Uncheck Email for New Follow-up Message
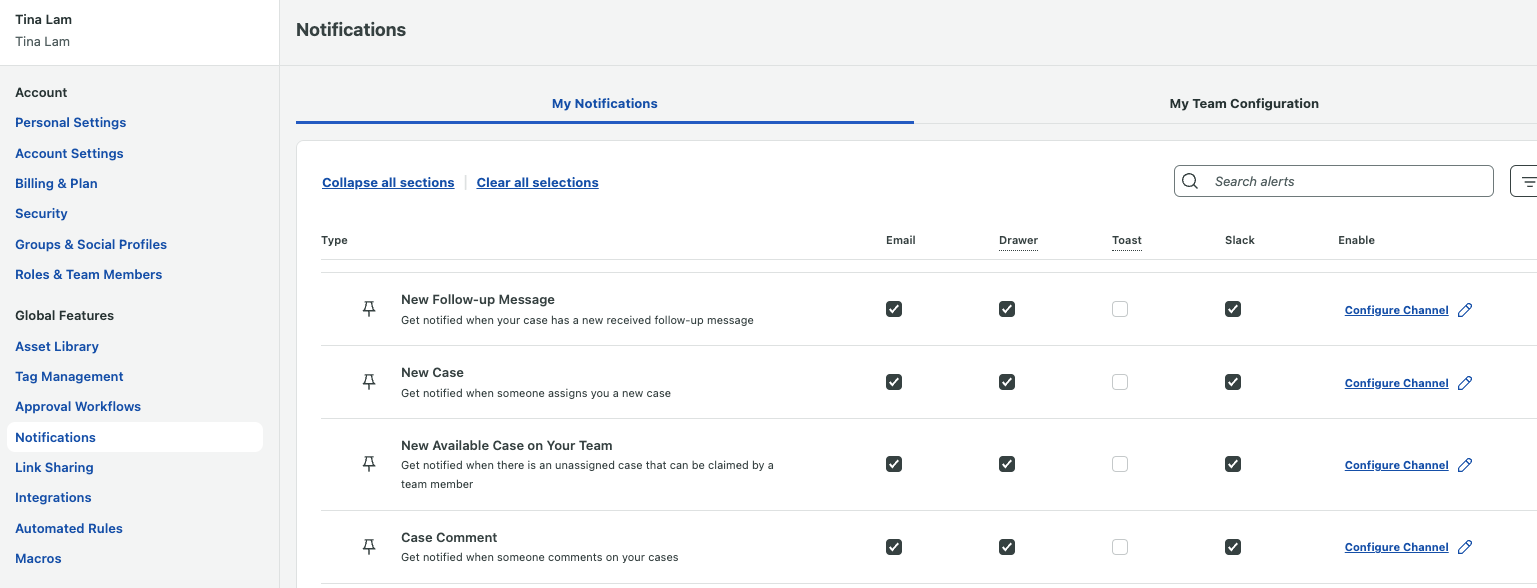The image size is (1537, 588). [894, 309]
